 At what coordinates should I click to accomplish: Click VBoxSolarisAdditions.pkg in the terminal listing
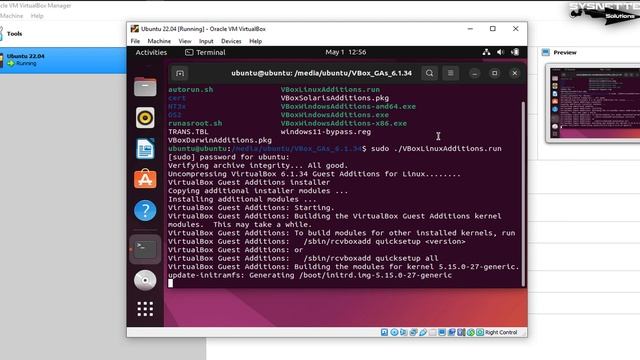point(335,98)
